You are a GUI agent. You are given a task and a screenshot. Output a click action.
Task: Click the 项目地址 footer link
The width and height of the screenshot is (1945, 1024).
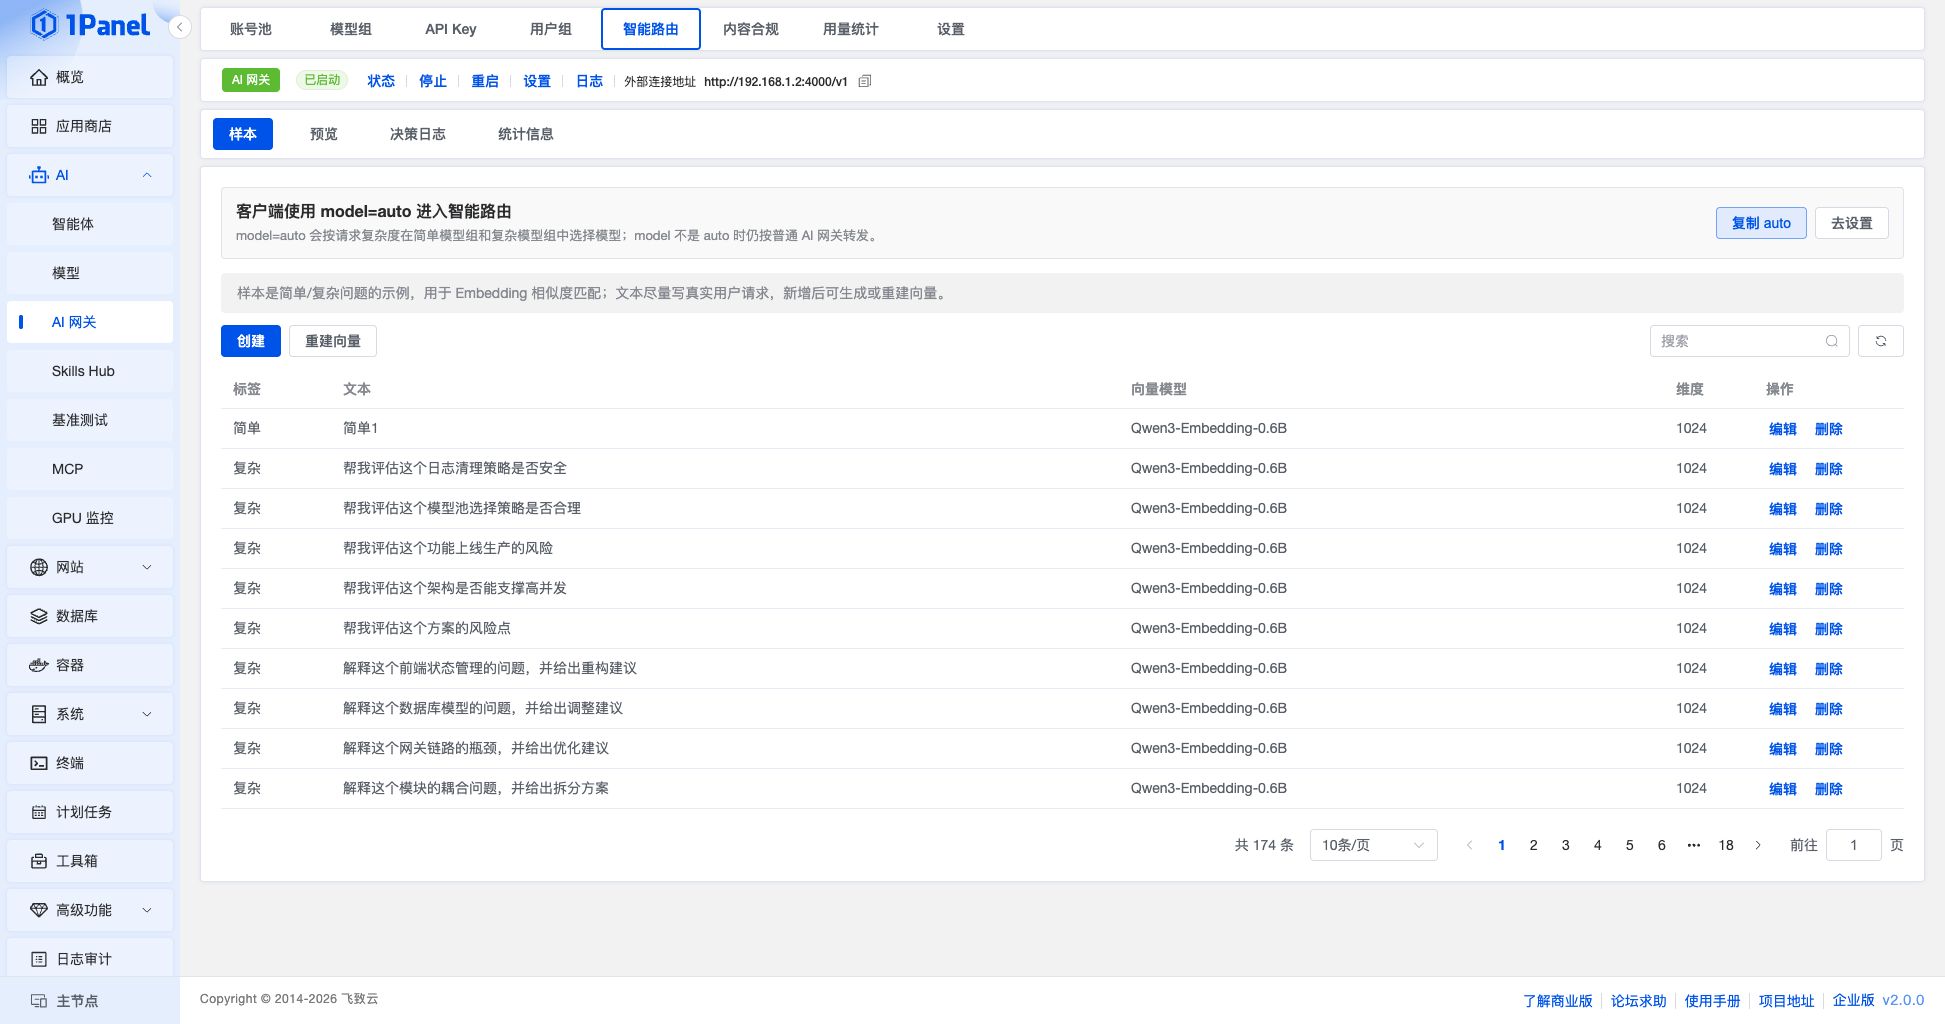(1786, 1001)
